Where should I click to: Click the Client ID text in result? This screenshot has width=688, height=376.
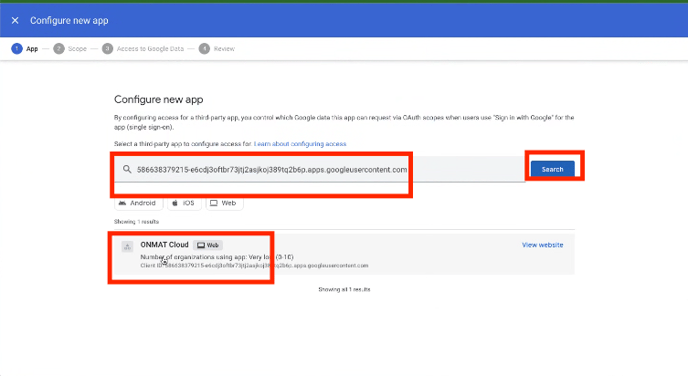coord(254,265)
